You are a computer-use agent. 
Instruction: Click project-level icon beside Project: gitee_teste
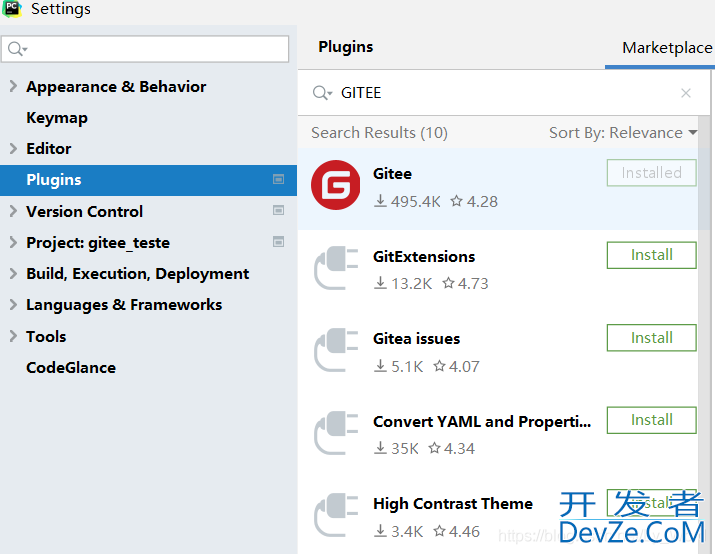[278, 242]
